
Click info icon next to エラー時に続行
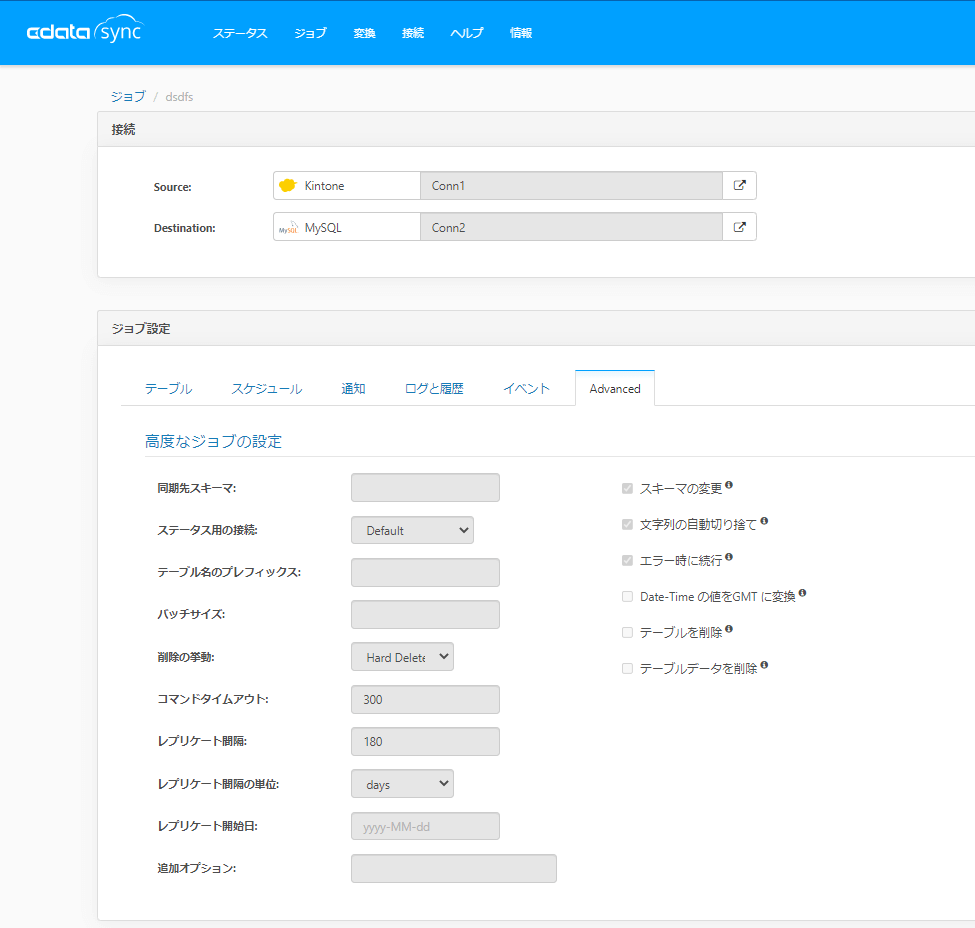tap(729, 557)
